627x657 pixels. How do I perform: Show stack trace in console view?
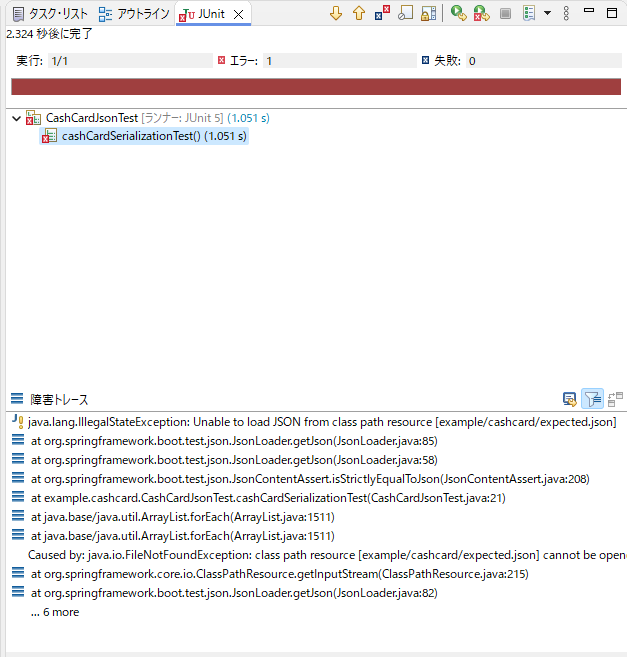tap(569, 399)
